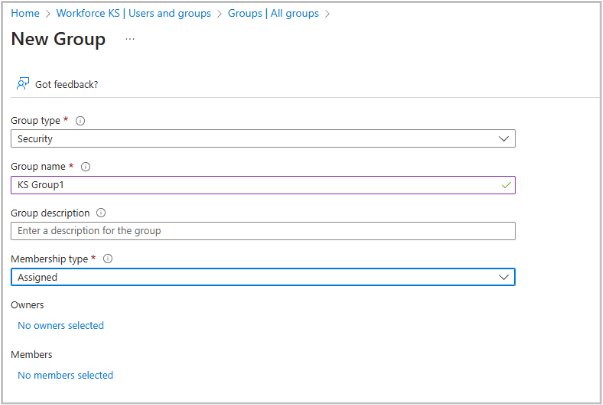Select the No owners selected link
The image size is (603, 405).
pos(60,325)
